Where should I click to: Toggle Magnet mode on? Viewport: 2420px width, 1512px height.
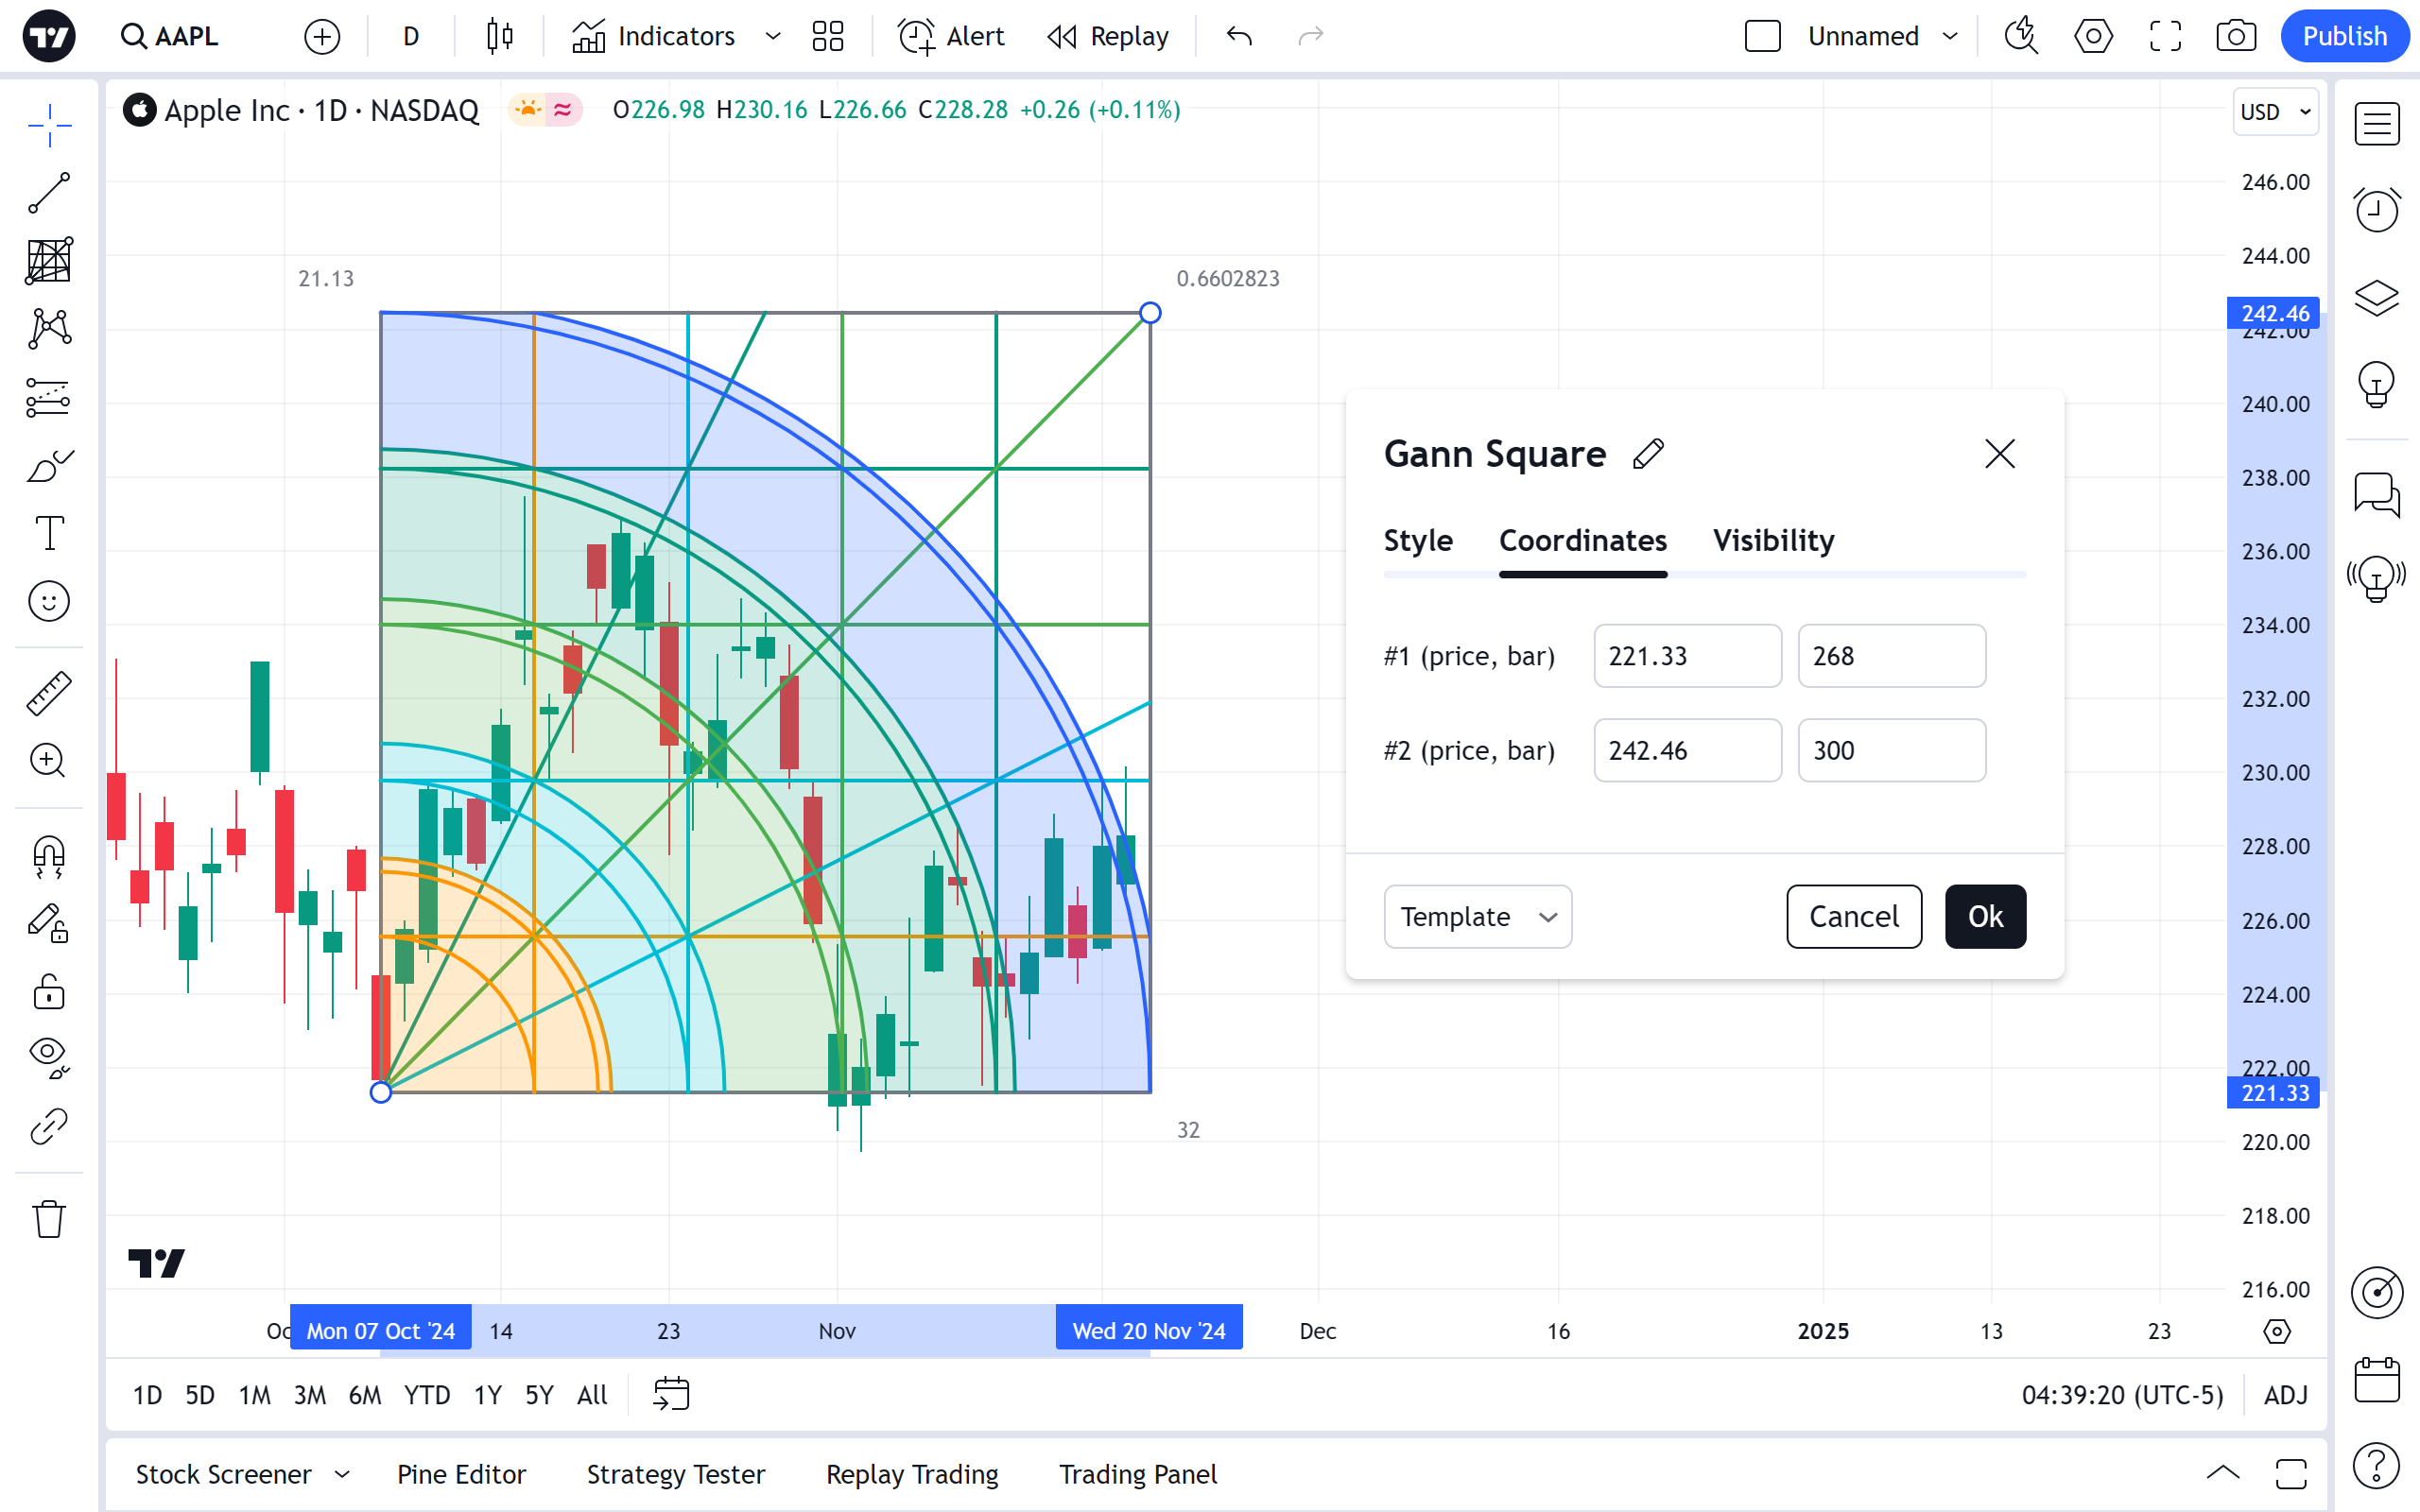pyautogui.click(x=48, y=857)
